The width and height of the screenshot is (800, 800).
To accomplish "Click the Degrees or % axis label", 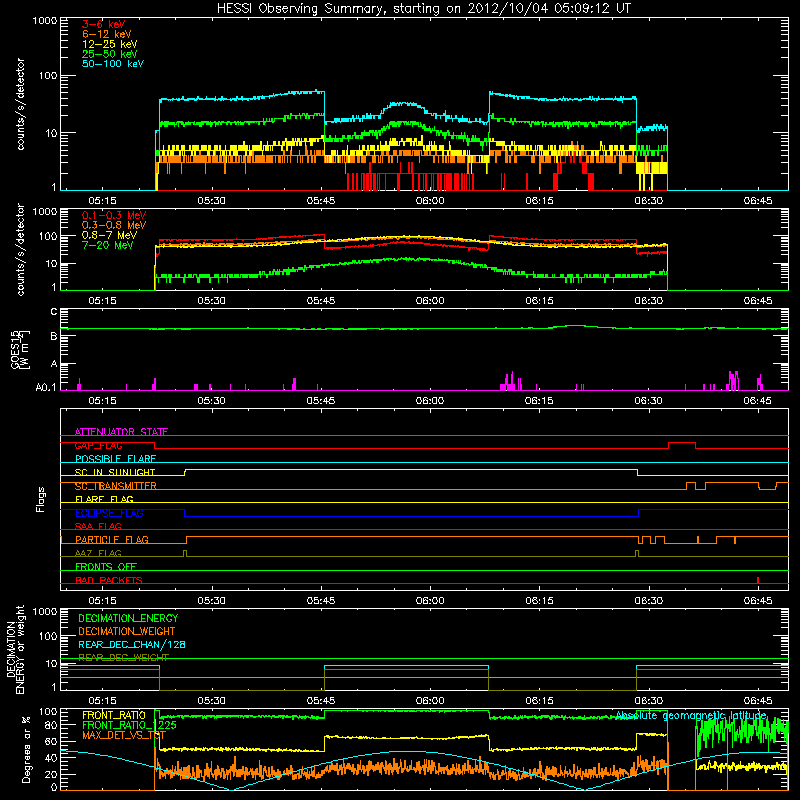I will click(x=26, y=749).
